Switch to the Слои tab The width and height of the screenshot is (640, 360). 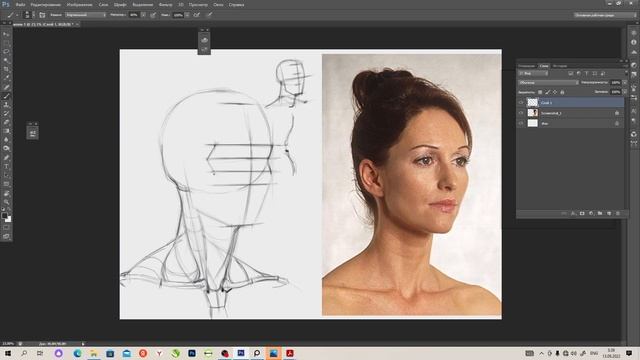point(544,66)
